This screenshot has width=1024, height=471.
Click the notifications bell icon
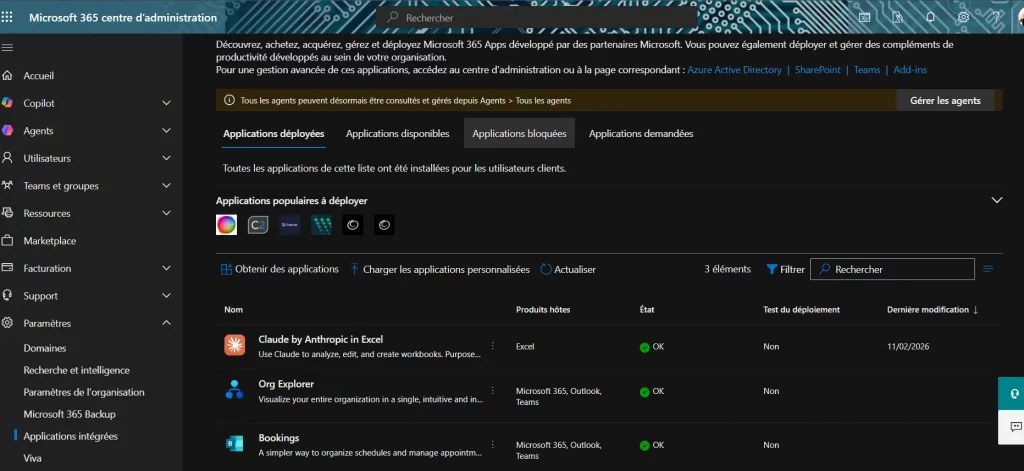(931, 18)
